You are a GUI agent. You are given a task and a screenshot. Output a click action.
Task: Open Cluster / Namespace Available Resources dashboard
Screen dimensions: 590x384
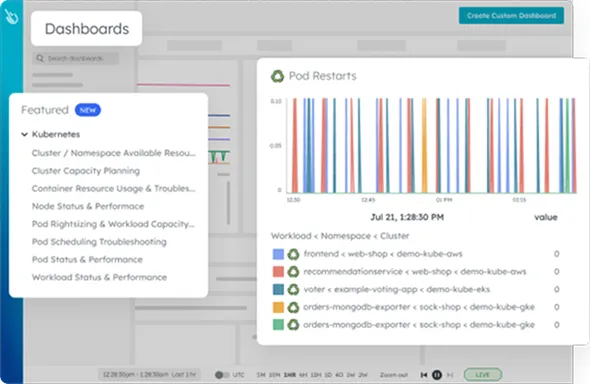tap(114, 153)
